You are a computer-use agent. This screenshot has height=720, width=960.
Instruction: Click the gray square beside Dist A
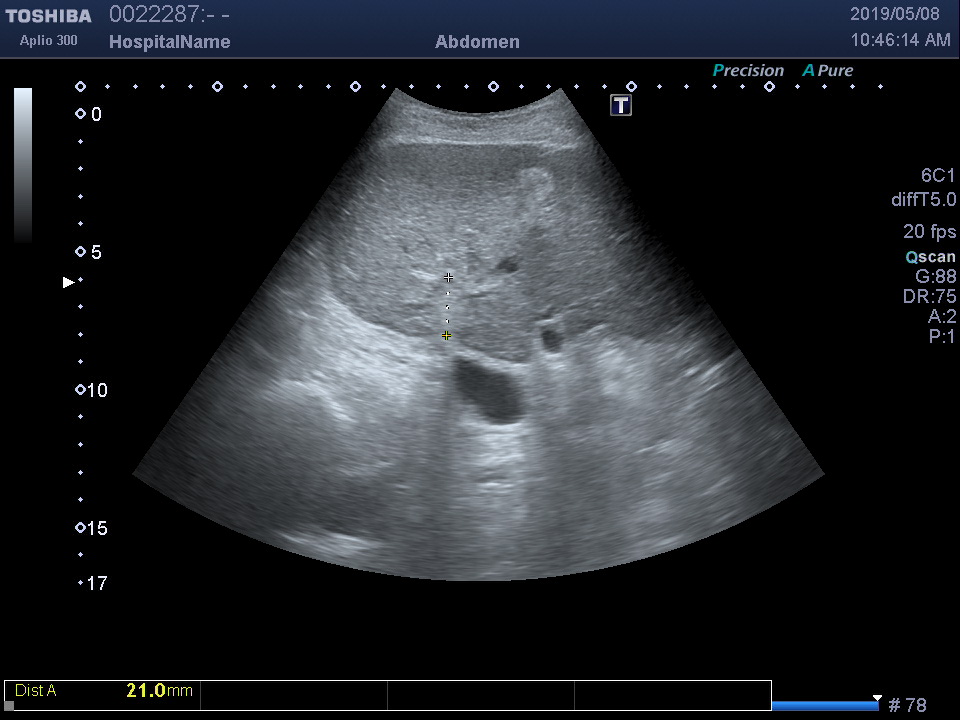point(9,705)
